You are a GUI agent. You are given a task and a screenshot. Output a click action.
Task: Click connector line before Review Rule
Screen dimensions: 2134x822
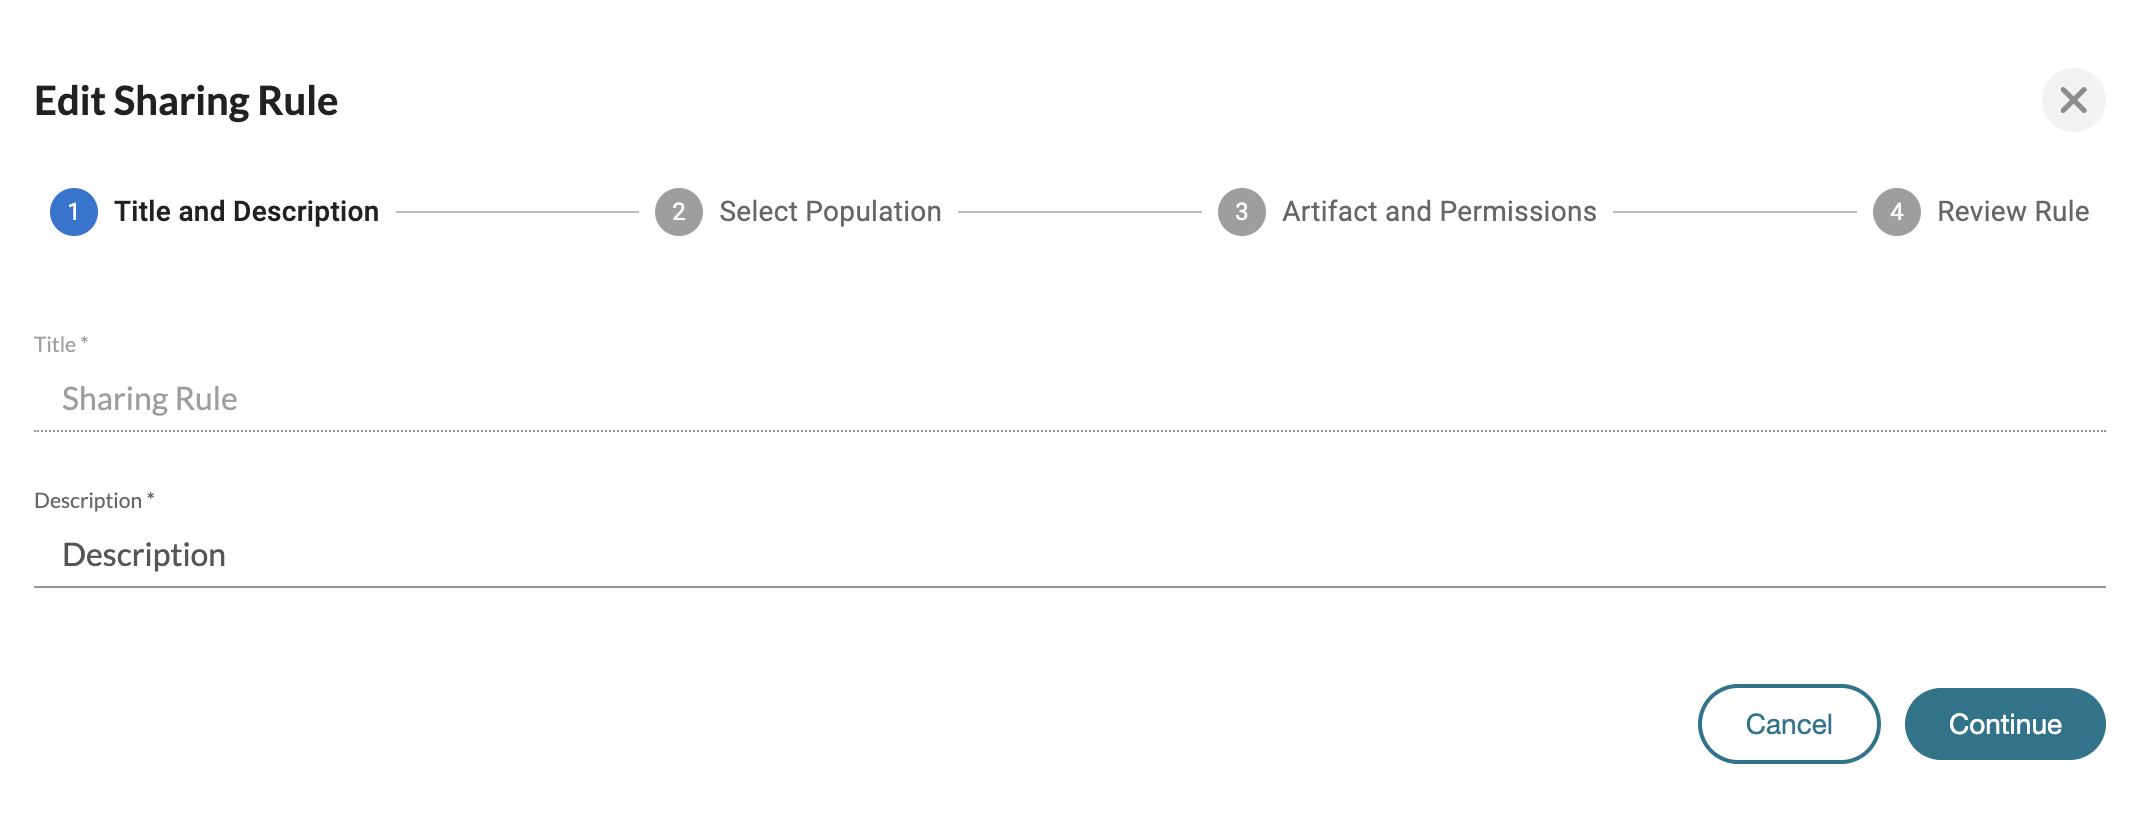(x=1734, y=212)
